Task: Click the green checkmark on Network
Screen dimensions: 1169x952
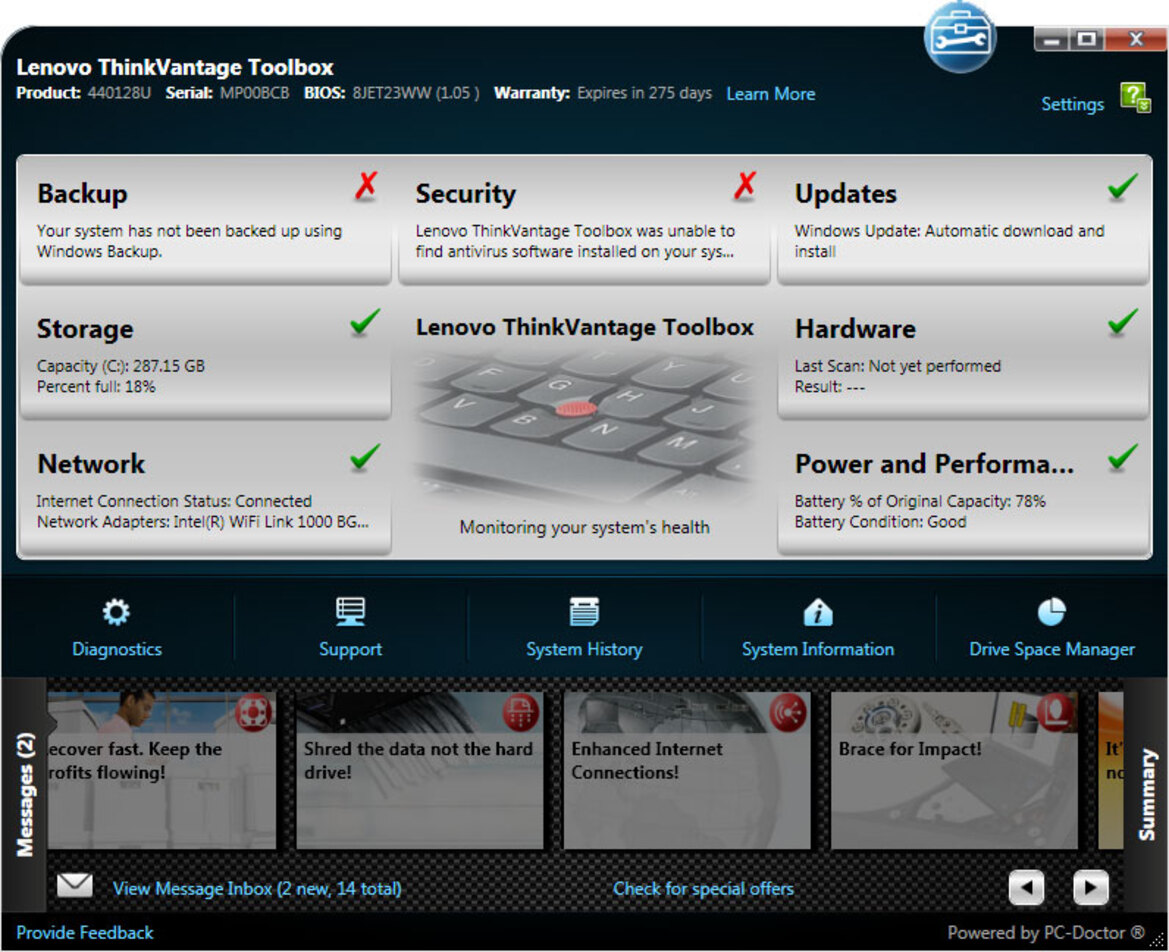Action: click(x=365, y=457)
